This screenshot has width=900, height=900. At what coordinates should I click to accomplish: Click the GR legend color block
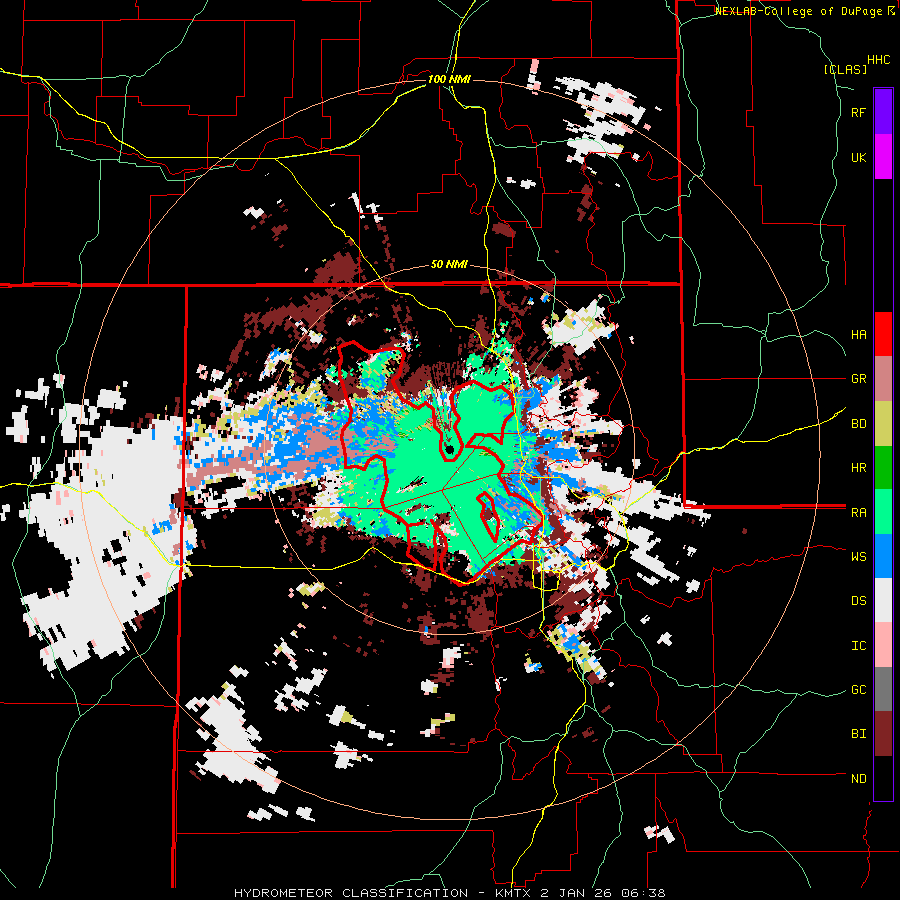[x=883, y=379]
